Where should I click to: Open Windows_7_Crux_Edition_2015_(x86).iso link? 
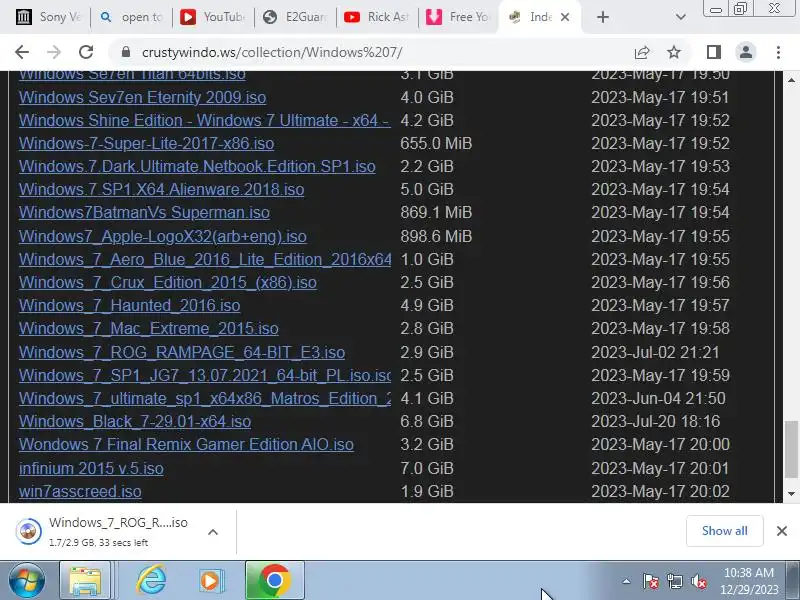(168, 282)
